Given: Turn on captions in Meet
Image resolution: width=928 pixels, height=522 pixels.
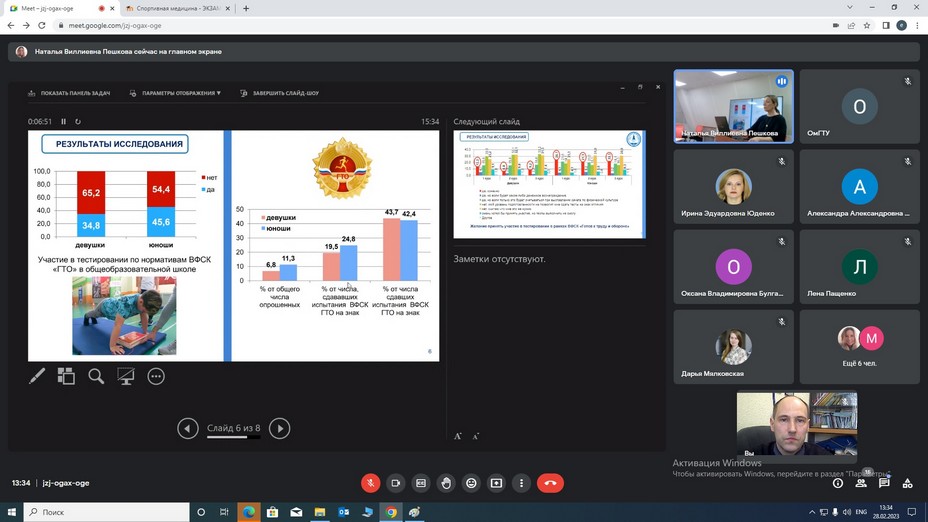Looking at the screenshot, I should pos(421,483).
